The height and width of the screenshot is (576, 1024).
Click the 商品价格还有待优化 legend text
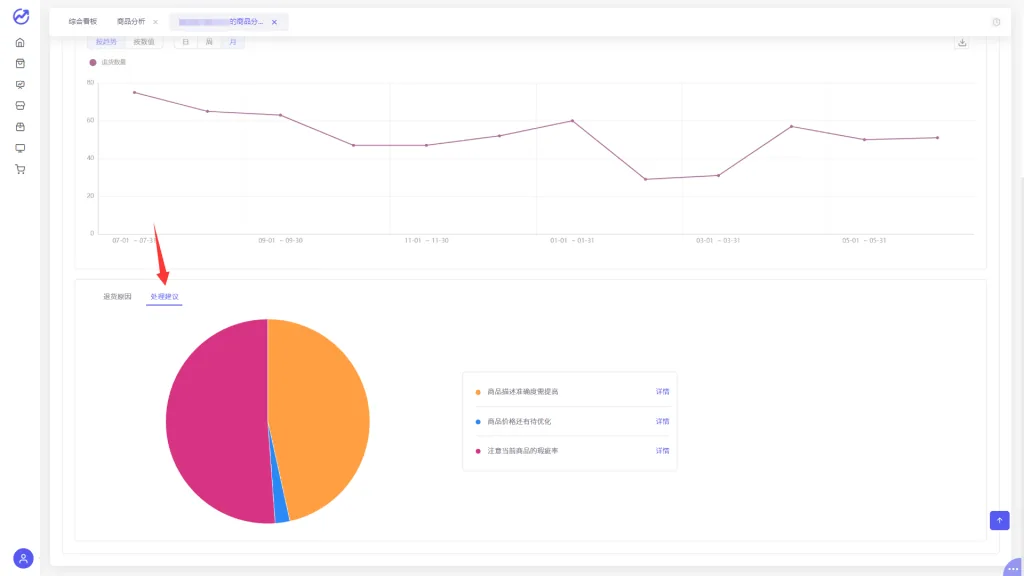[x=519, y=421]
